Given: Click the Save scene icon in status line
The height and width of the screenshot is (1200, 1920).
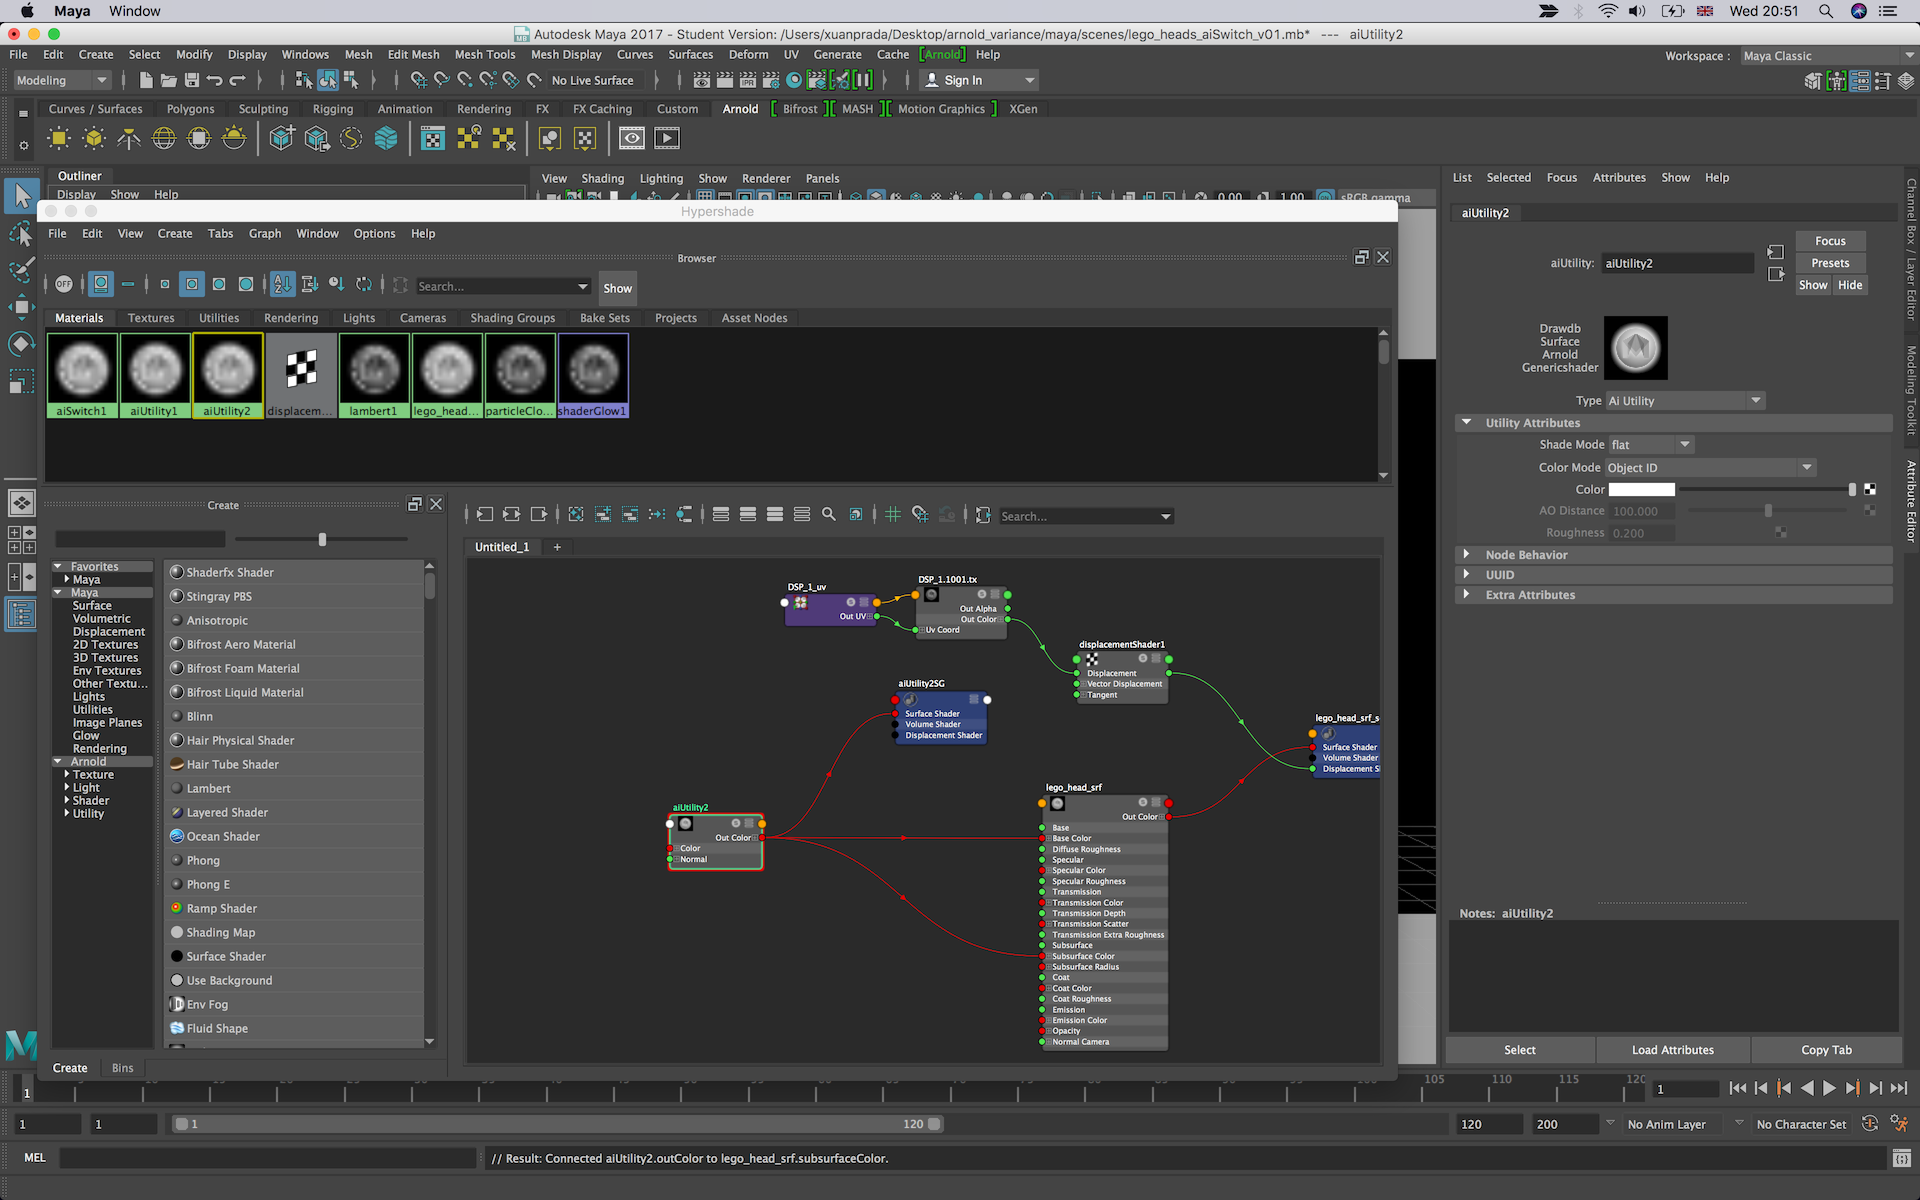Looking at the screenshot, I should coord(192,80).
